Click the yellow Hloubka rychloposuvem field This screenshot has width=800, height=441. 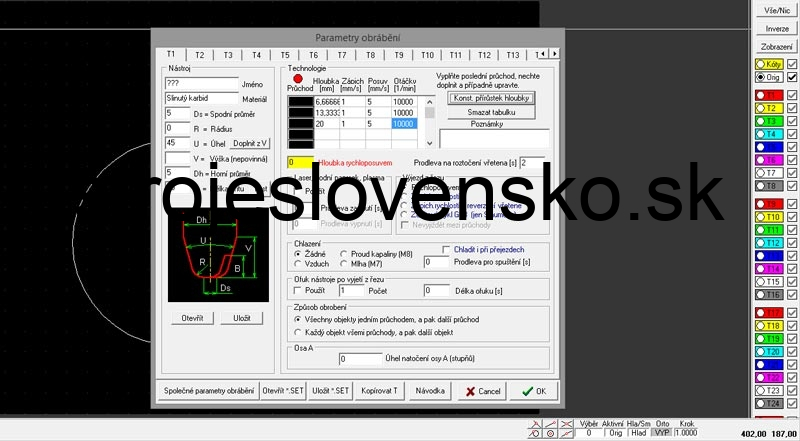pyautogui.click(x=300, y=163)
